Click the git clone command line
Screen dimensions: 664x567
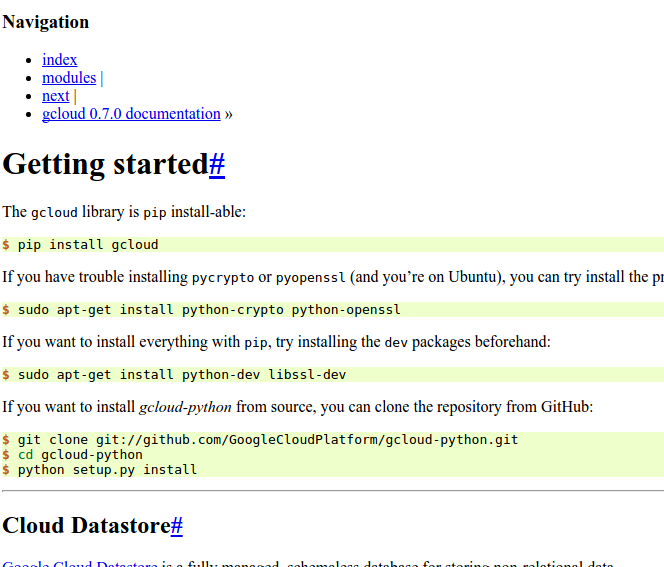point(268,440)
